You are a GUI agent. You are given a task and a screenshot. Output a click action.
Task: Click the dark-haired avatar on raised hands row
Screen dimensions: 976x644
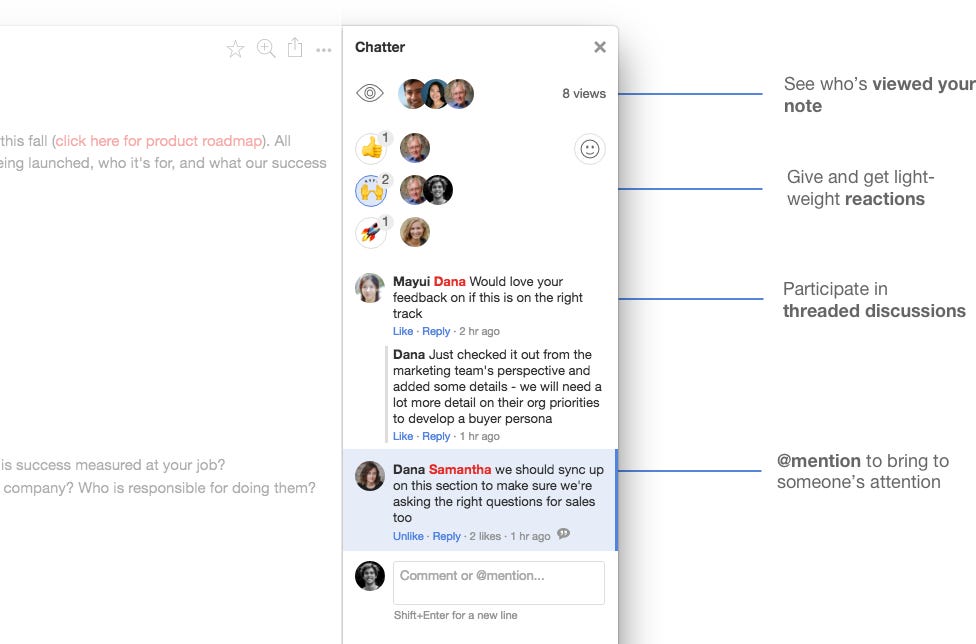[x=439, y=190]
